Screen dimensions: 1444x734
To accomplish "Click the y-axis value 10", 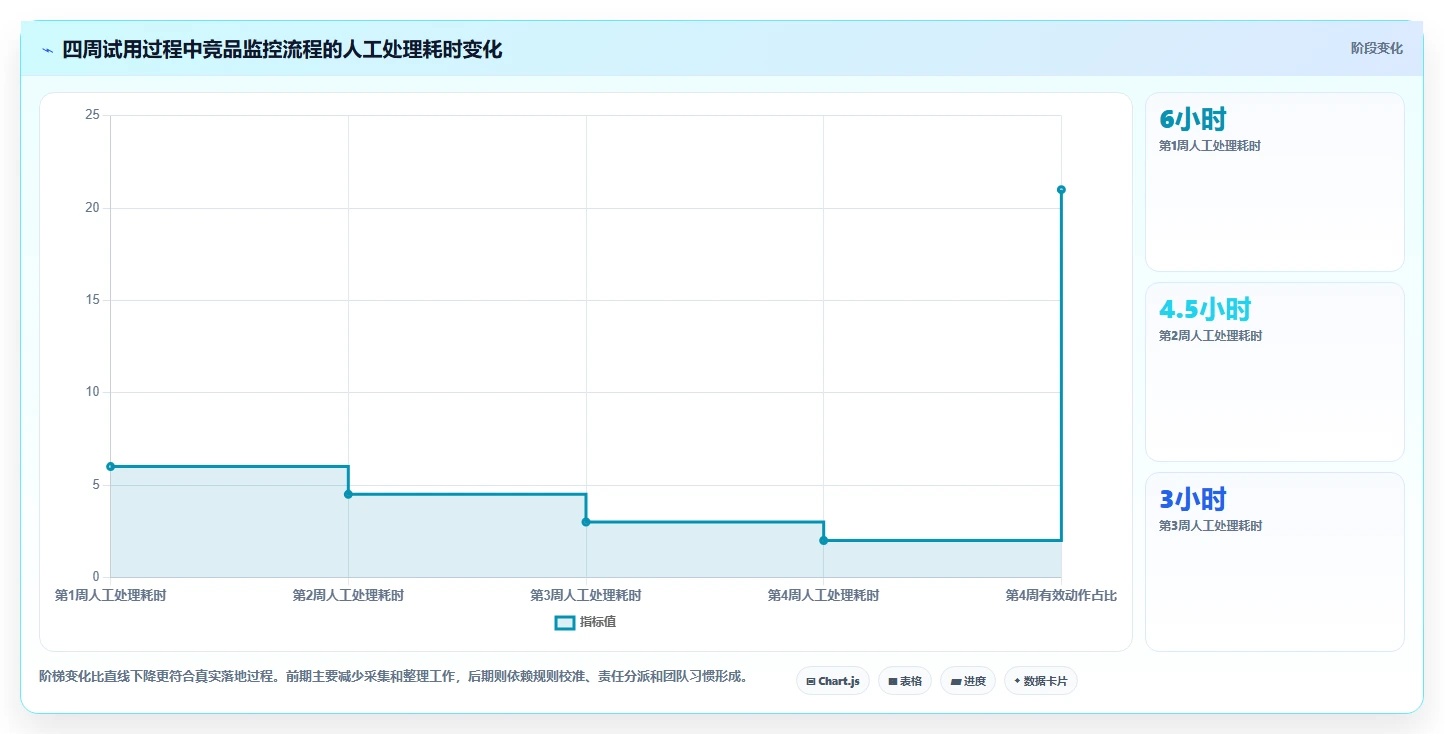I will tap(93, 392).
